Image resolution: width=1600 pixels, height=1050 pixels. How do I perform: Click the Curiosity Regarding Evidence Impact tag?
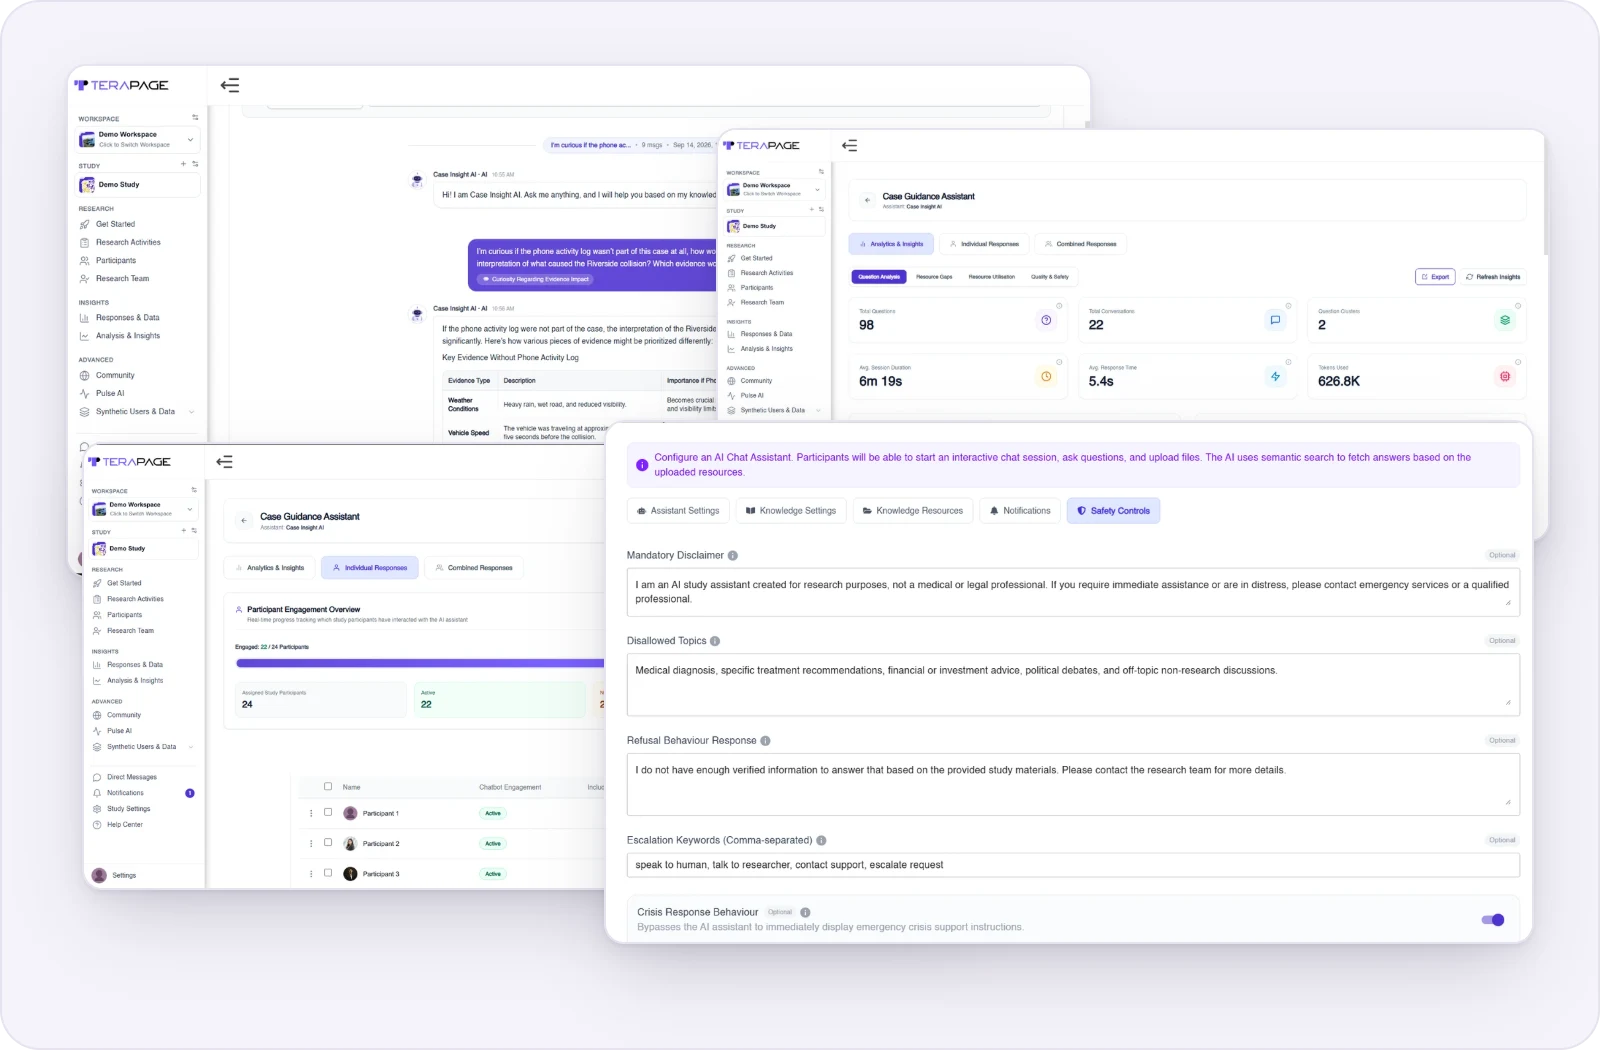[x=535, y=280]
